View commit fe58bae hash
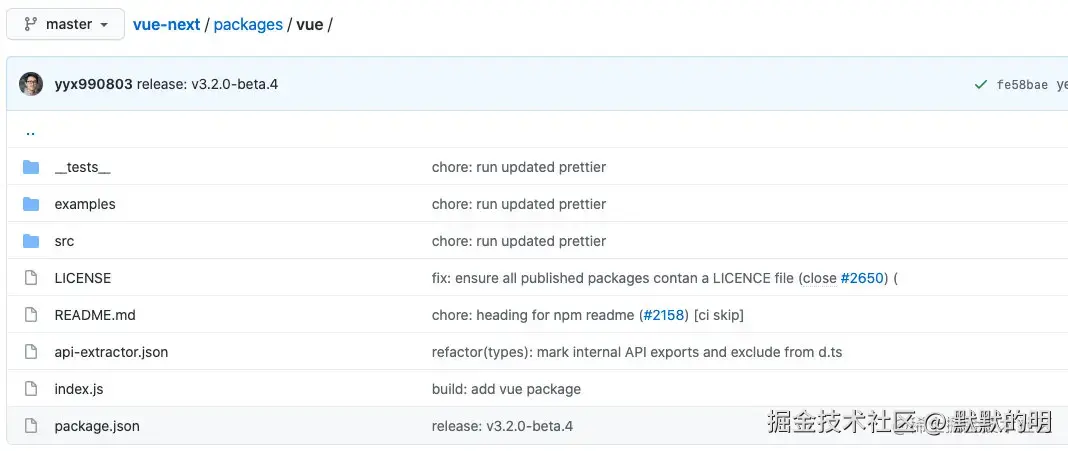The height and width of the screenshot is (451, 1068). (1022, 85)
